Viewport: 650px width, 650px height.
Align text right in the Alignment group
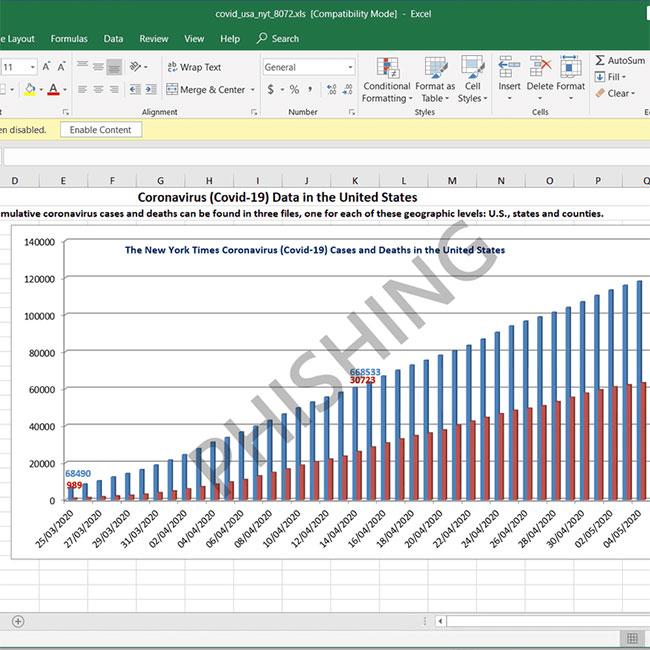click(114, 90)
